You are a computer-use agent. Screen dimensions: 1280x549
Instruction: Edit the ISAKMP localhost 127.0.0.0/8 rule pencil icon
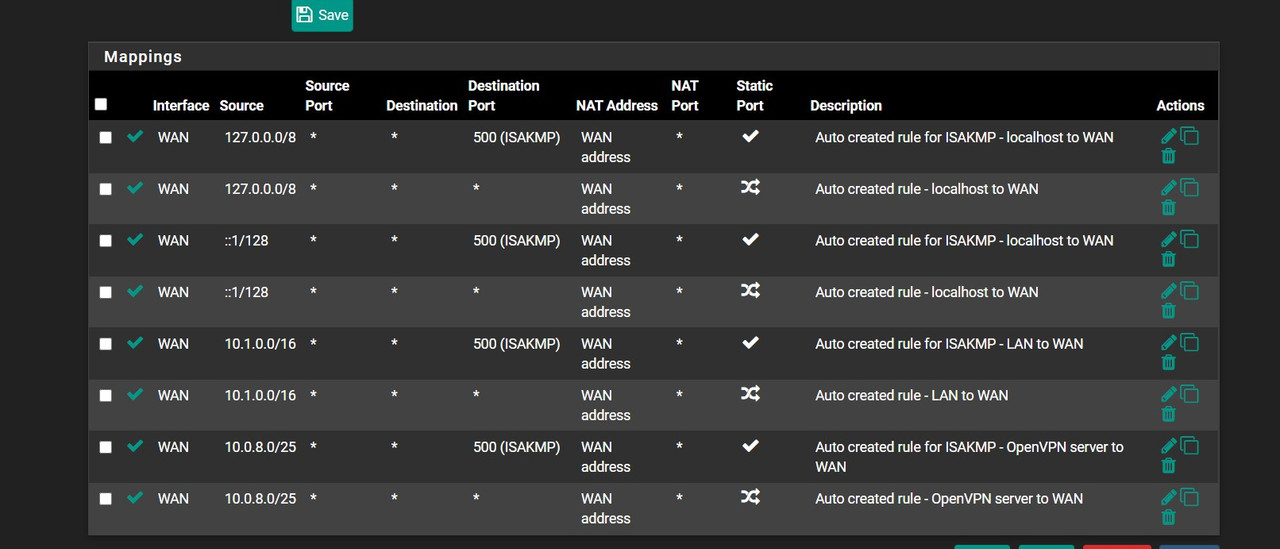(1168, 136)
